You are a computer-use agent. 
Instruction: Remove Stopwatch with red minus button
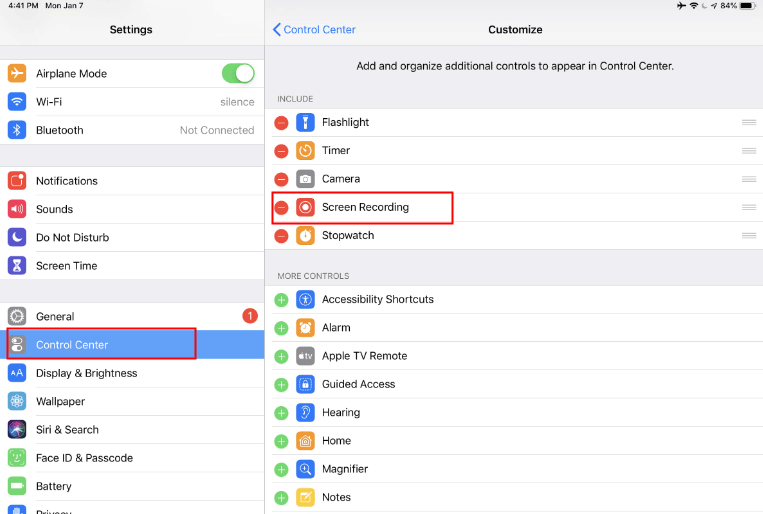[281, 236]
